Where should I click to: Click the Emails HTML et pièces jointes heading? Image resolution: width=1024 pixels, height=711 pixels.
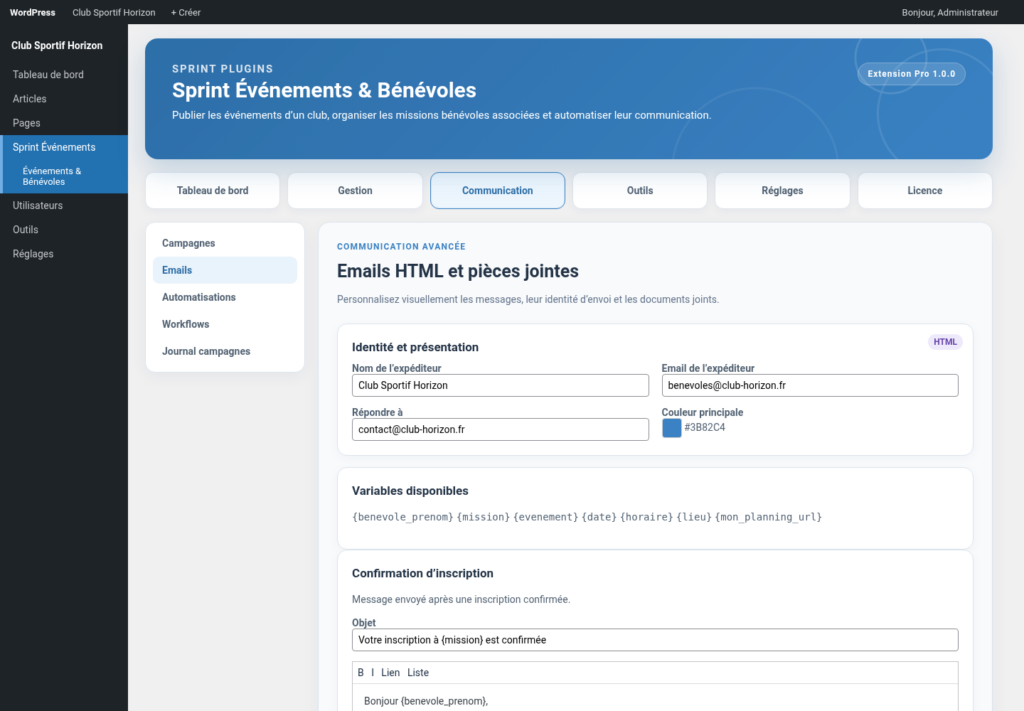458,271
